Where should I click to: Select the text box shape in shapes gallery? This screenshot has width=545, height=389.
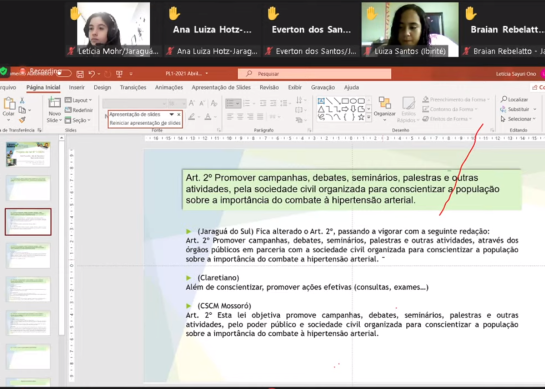[321, 101]
